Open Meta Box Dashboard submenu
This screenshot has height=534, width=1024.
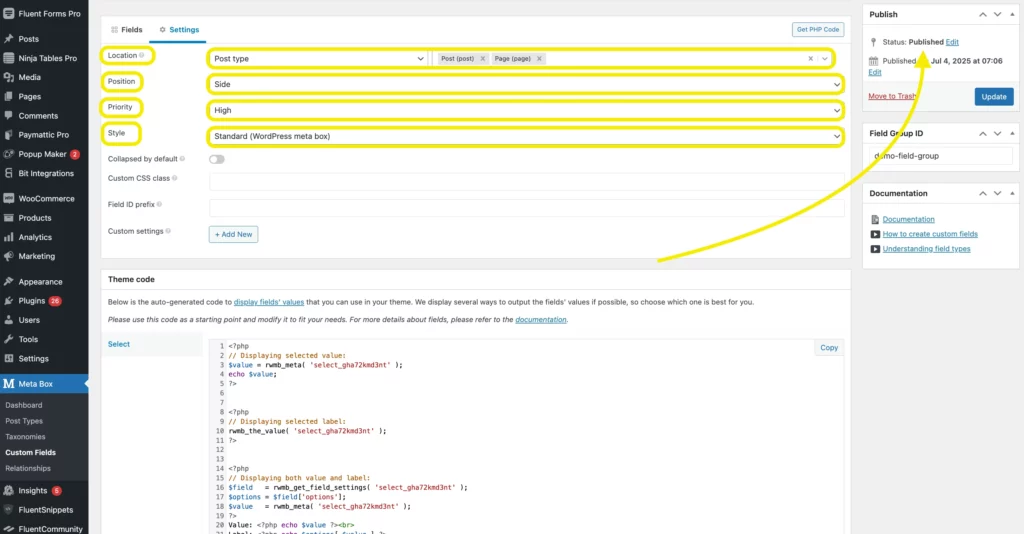coord(24,405)
